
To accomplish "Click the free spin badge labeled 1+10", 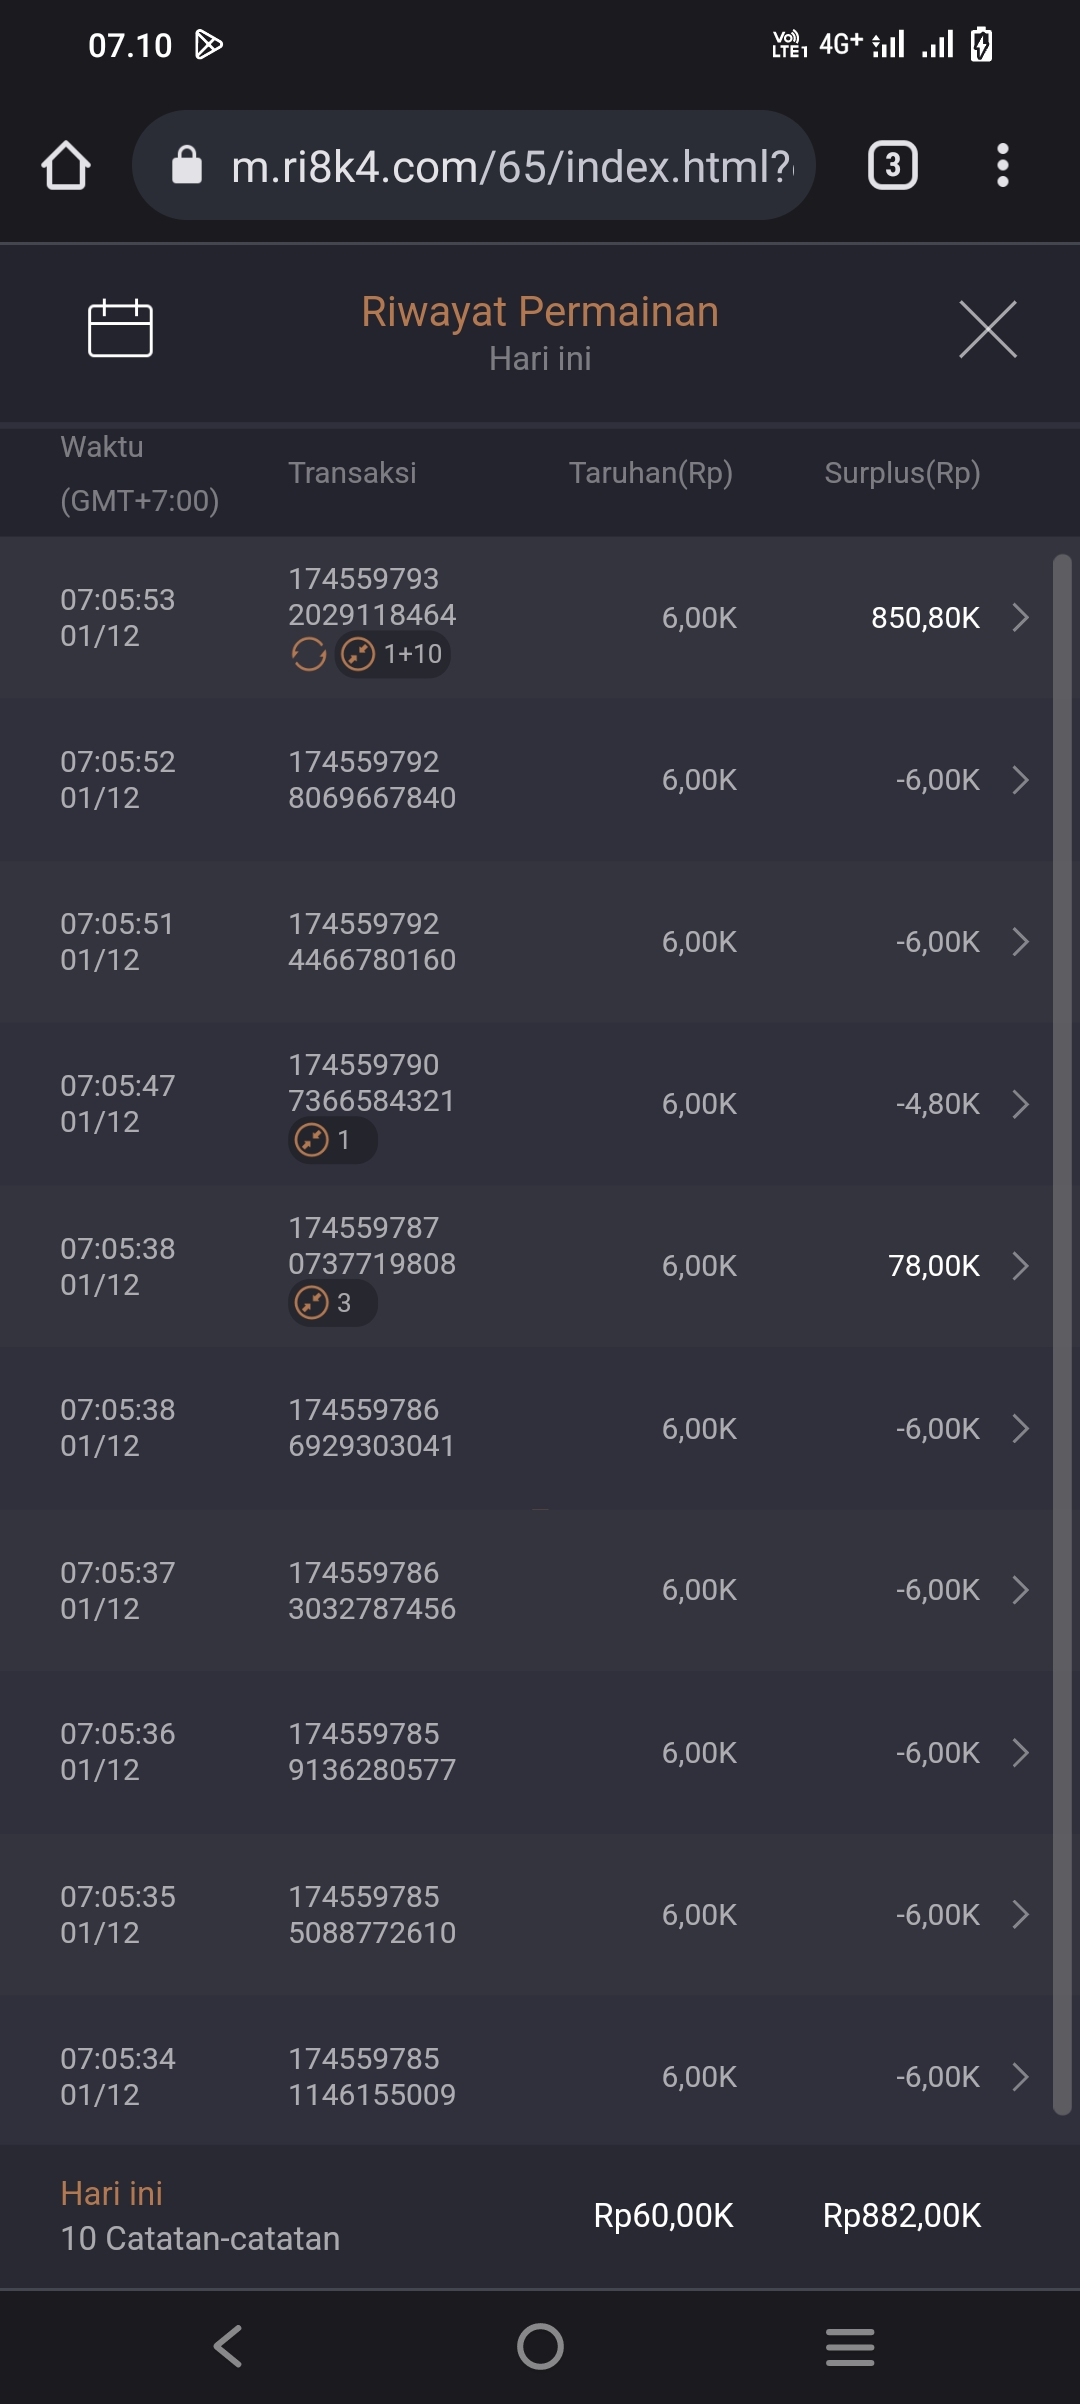I will [393, 655].
